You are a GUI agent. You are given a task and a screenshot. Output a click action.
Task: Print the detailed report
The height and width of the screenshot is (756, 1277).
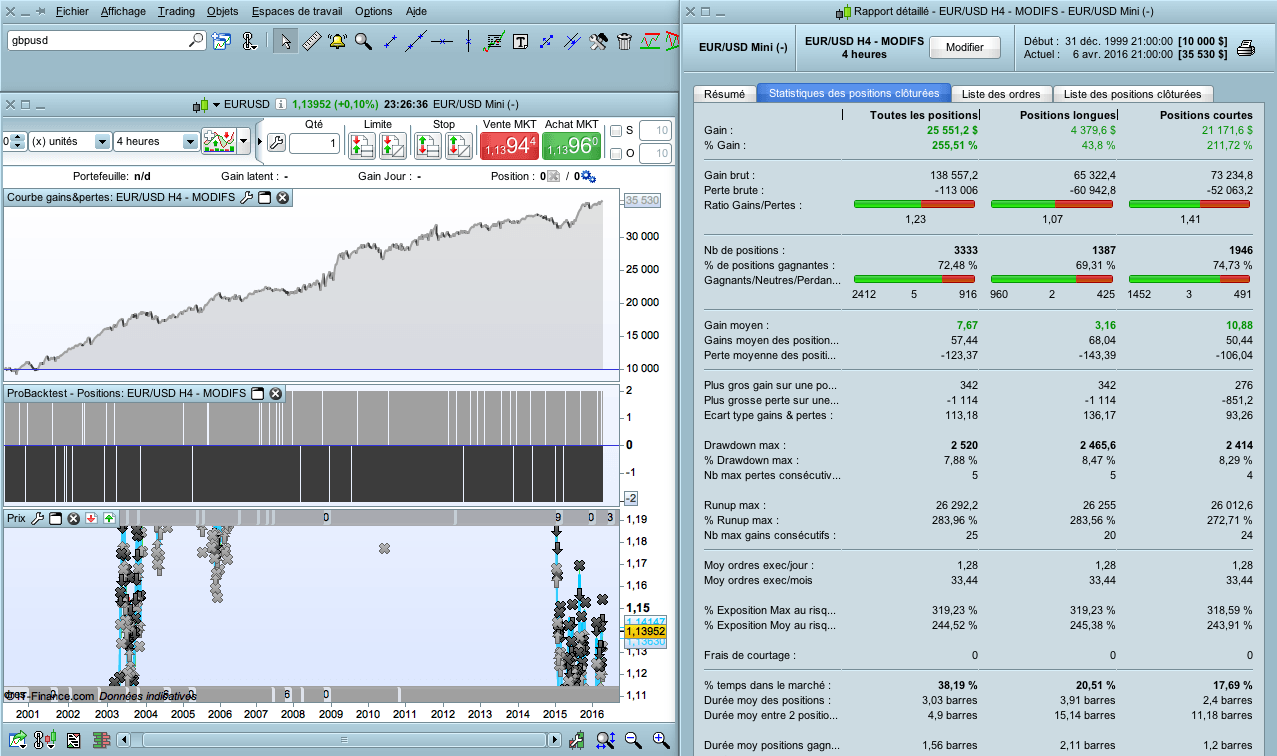point(1246,48)
